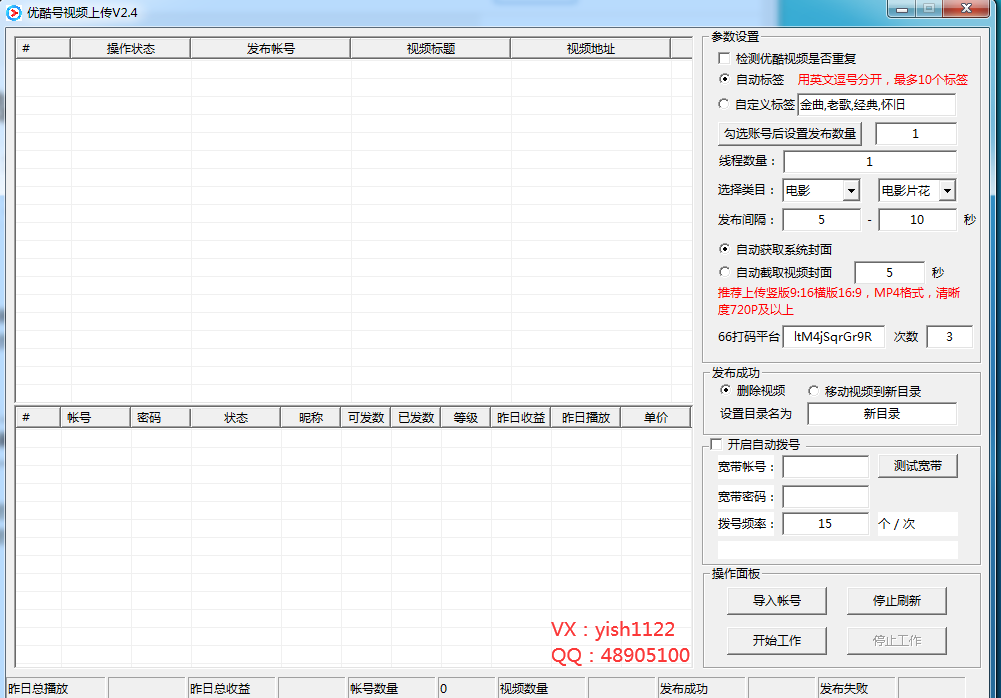The width and height of the screenshot is (1001, 698).
Task: Click the 等级 column header
Action: tap(465, 418)
